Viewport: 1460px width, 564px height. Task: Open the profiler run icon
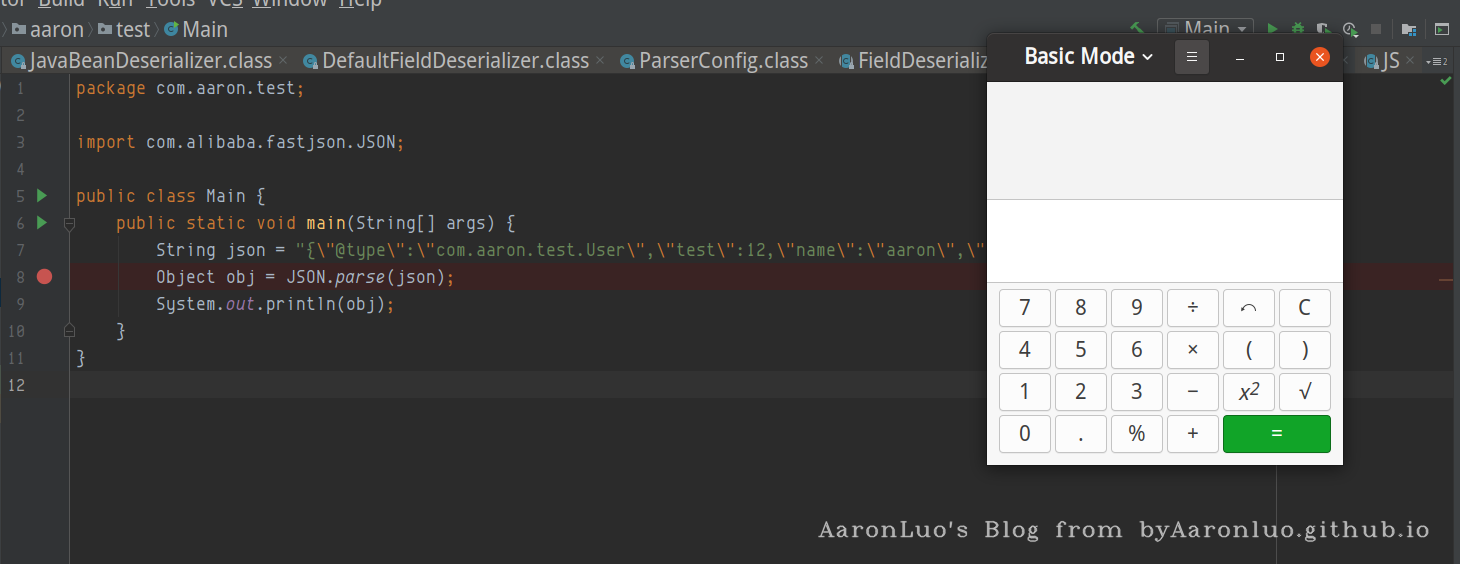tap(1349, 29)
